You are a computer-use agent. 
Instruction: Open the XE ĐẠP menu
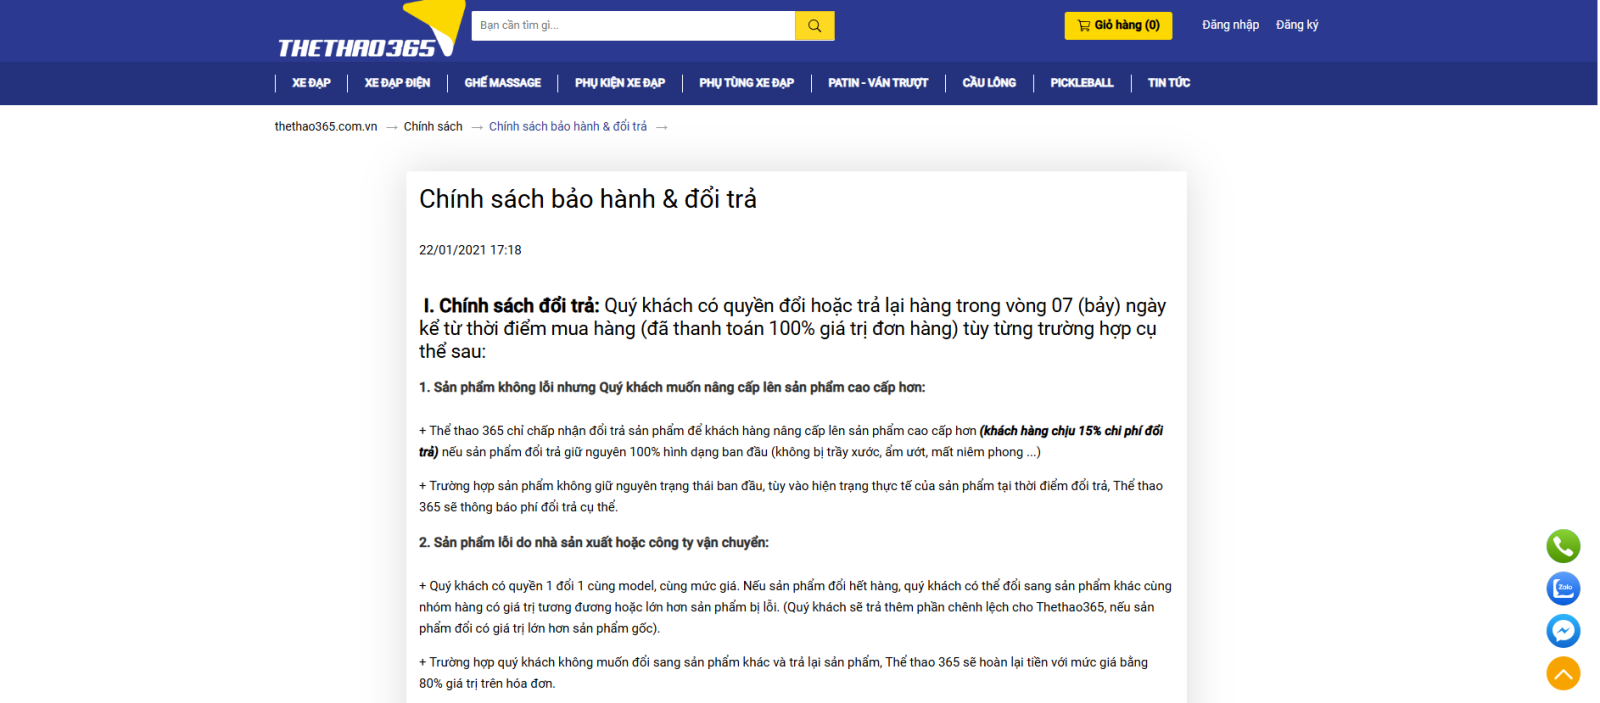(x=311, y=83)
